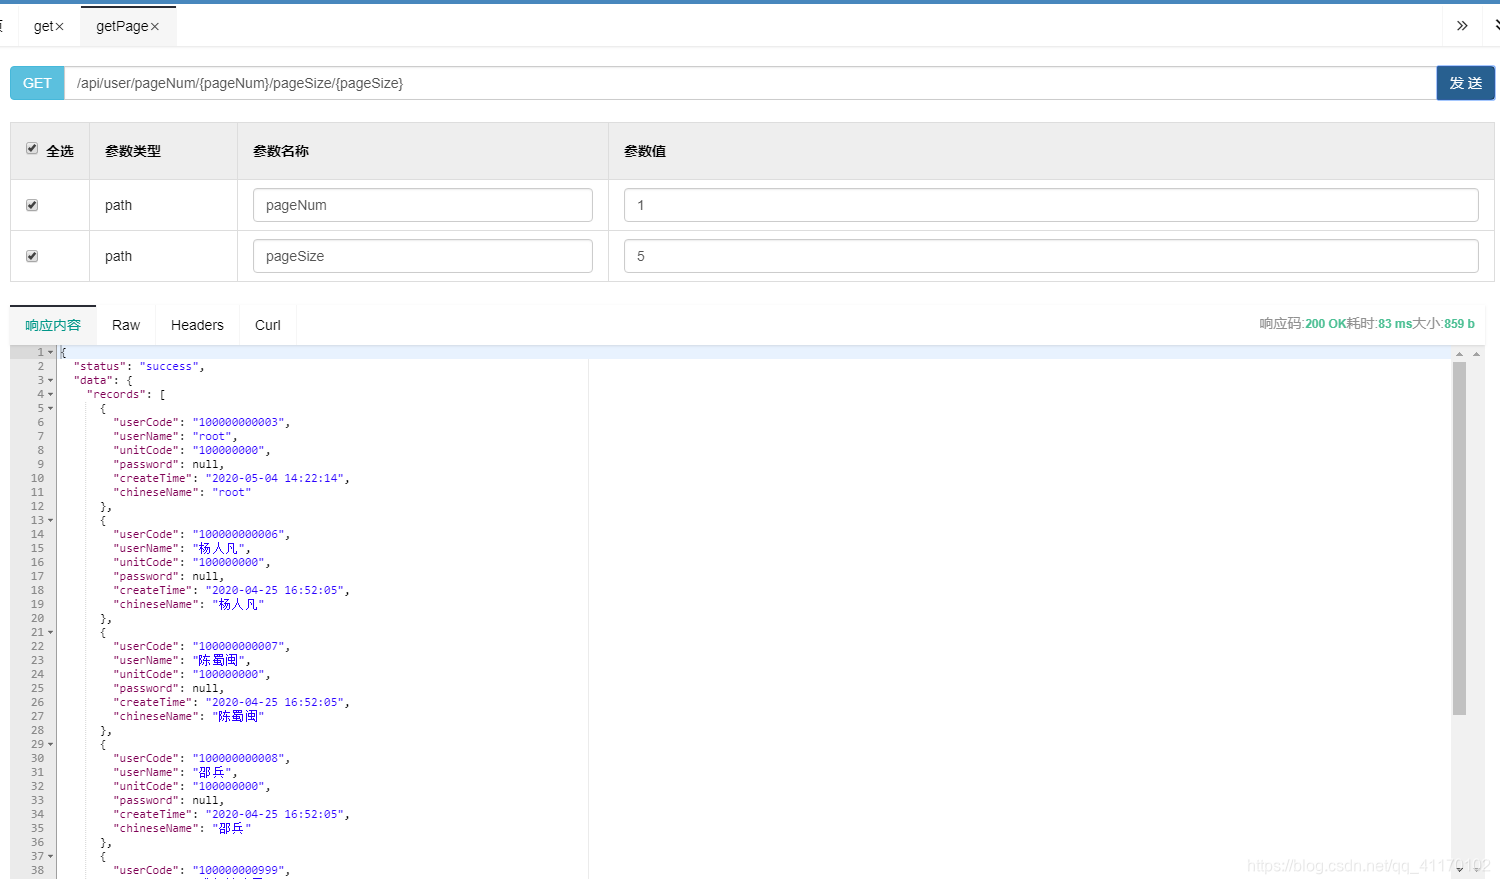View the Headers tab

point(197,325)
